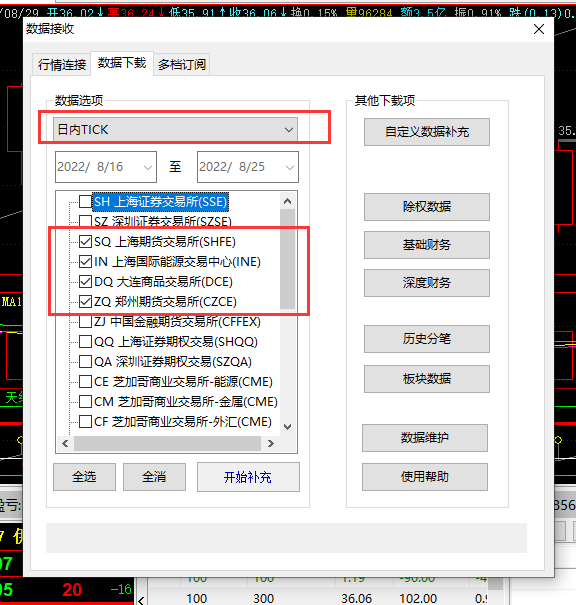Switch to the 行情连接 tab

click(62, 64)
